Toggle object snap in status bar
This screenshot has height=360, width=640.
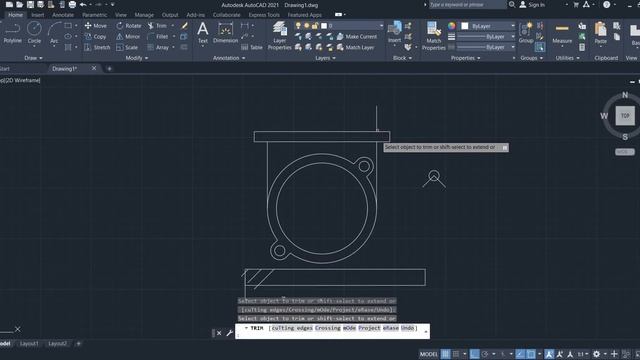coord(531,354)
